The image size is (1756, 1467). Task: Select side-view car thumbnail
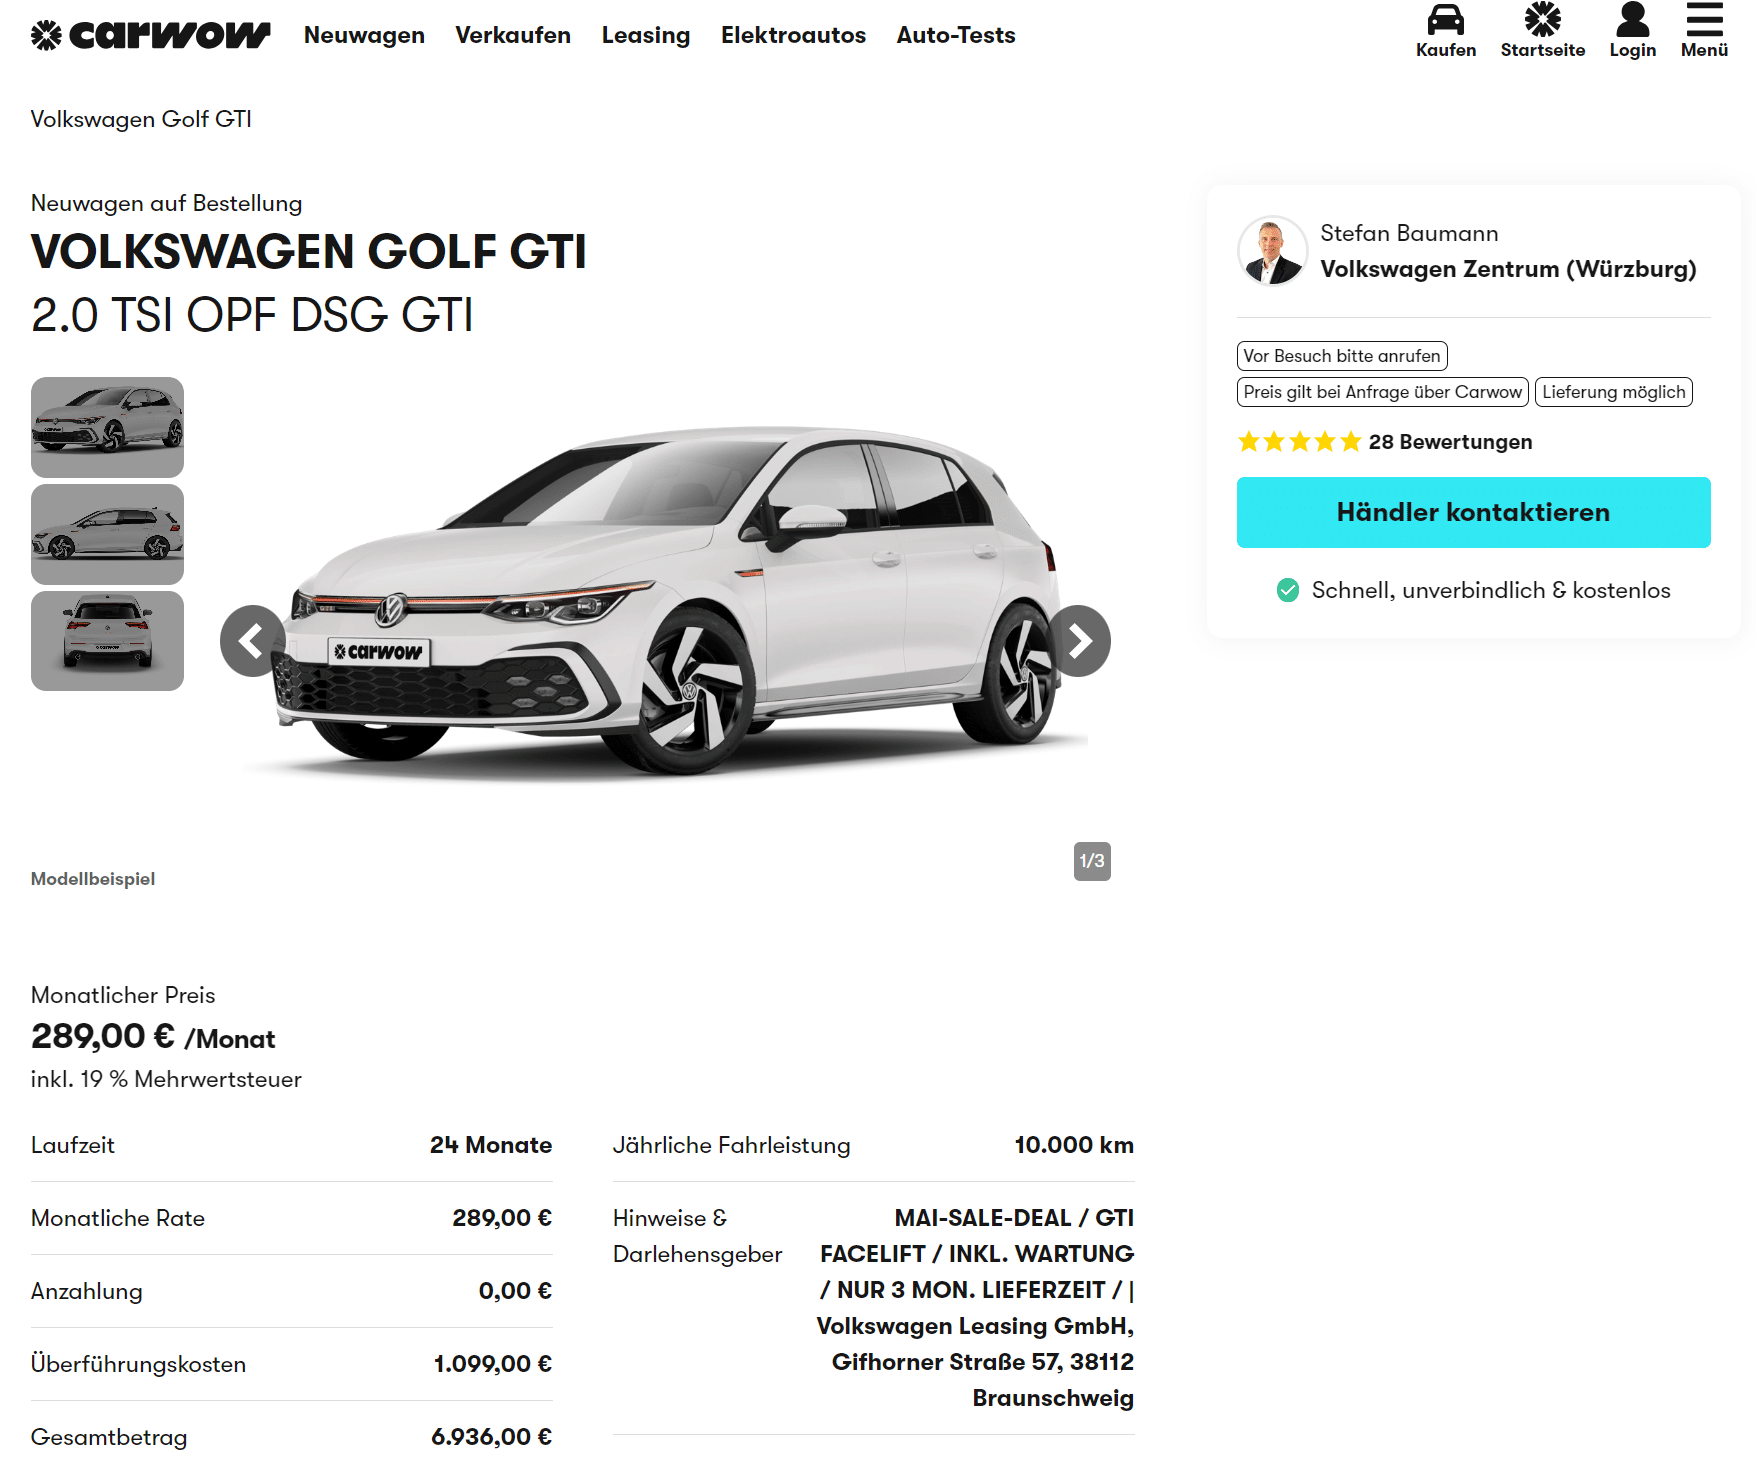tap(107, 534)
